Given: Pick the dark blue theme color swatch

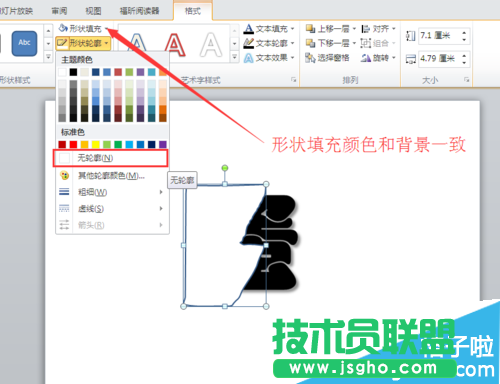Looking at the screenshot, I should [96, 72].
